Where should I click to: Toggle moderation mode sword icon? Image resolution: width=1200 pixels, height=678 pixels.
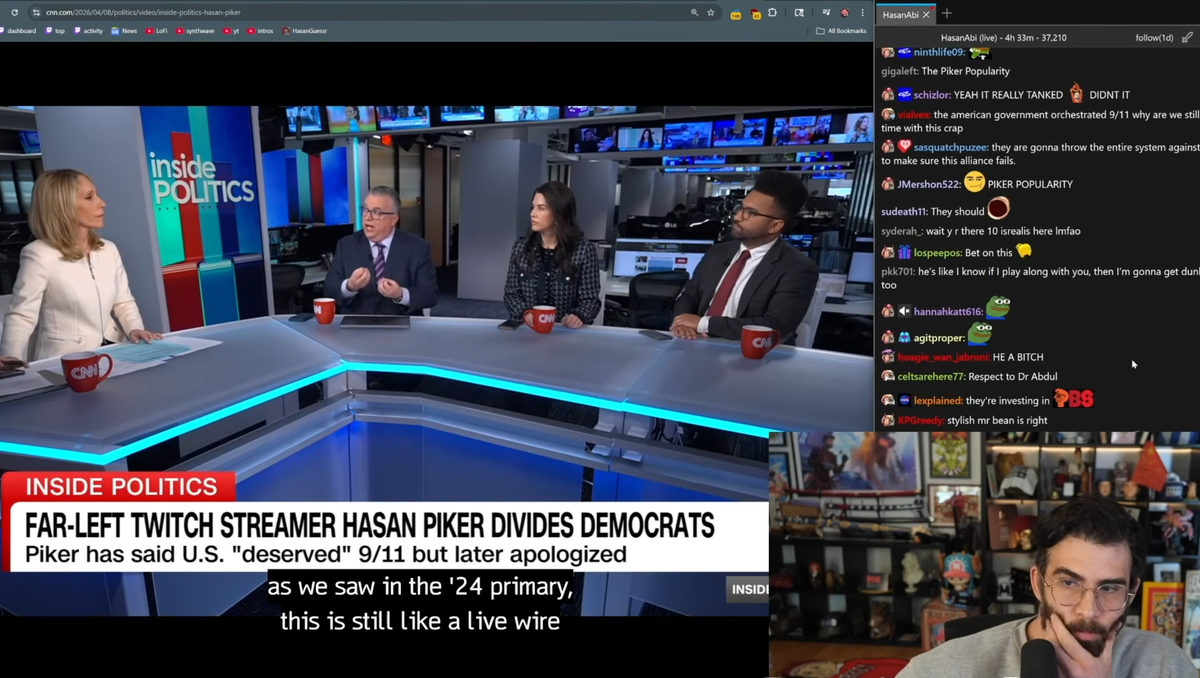pos(1187,38)
